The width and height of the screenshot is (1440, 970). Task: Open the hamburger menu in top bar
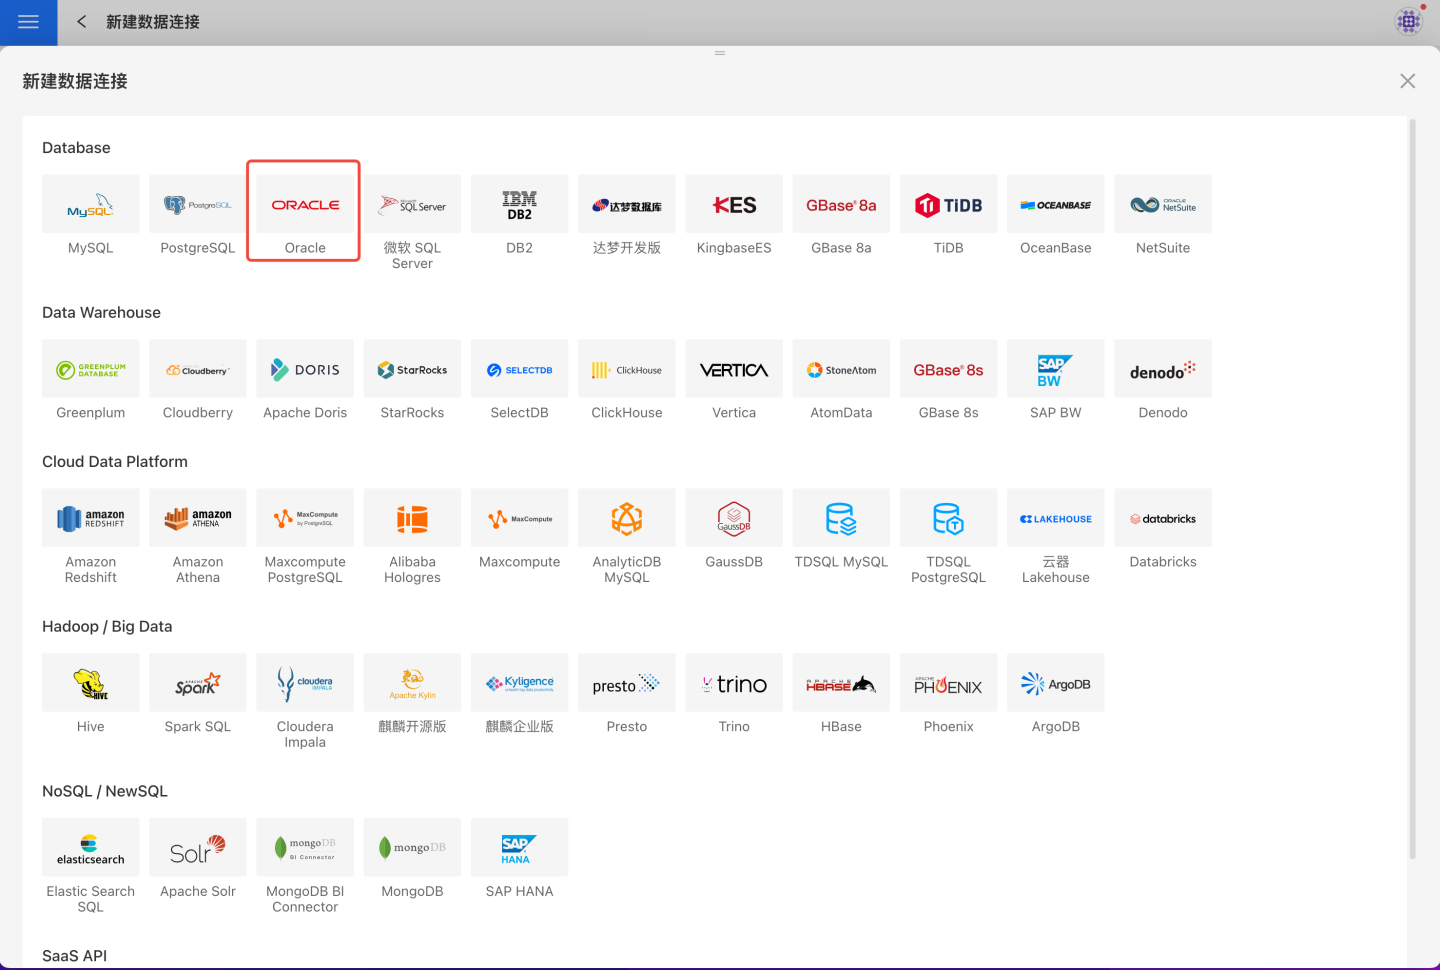[x=28, y=22]
